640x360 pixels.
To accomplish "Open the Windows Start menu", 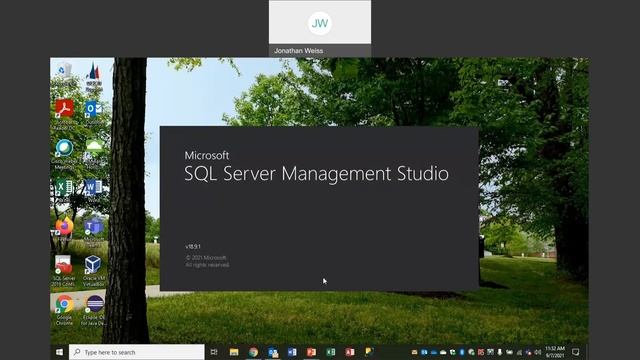I will click(x=60, y=352).
